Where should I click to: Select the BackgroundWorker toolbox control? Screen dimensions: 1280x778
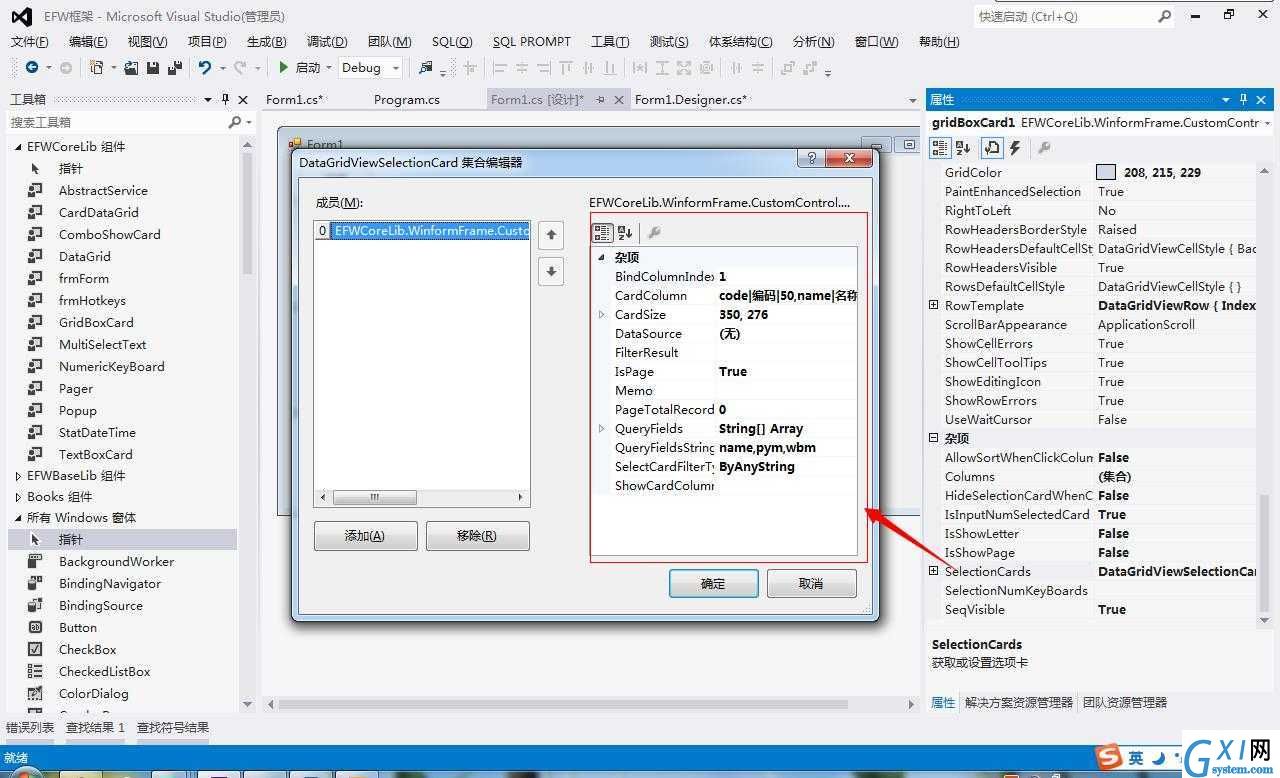point(116,561)
